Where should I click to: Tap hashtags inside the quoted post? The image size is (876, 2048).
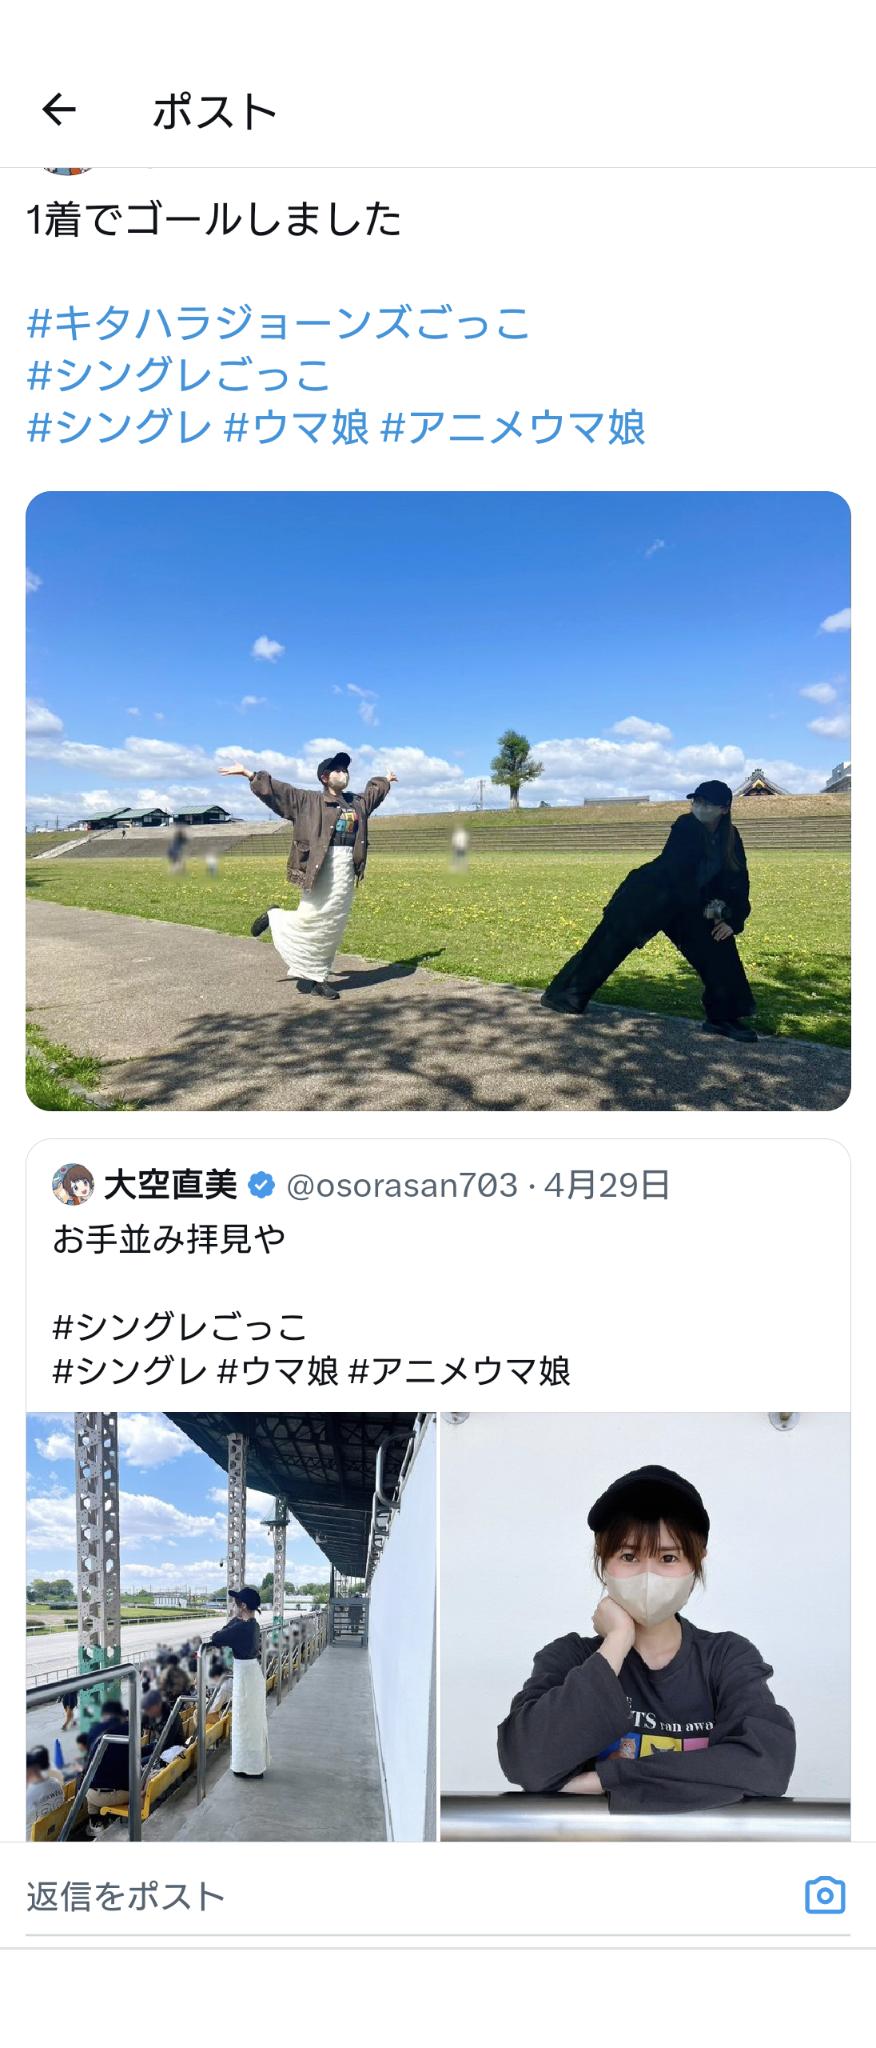[x=311, y=1348]
